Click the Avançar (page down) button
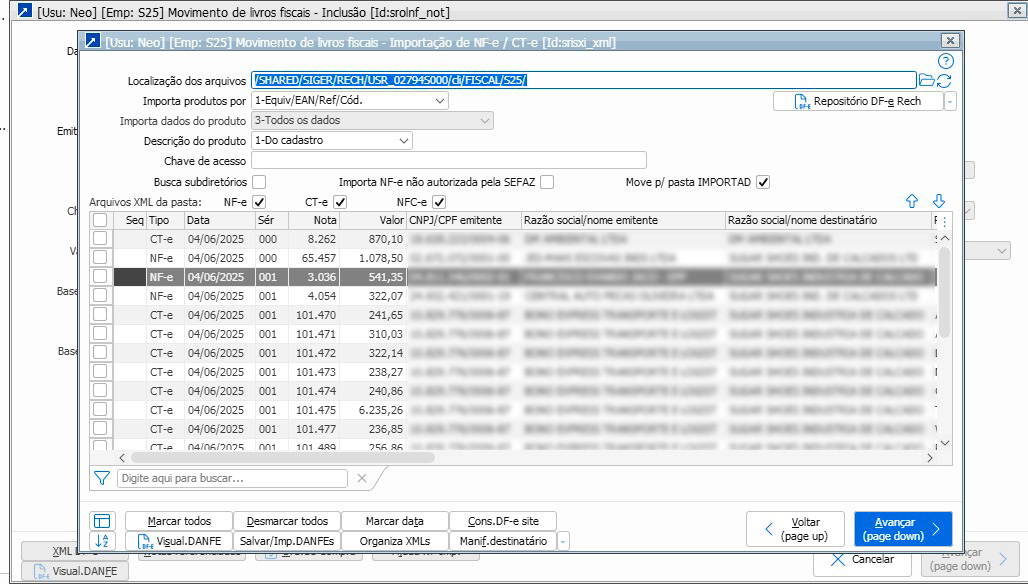Image resolution: width=1028 pixels, height=584 pixels. pyautogui.click(x=902, y=529)
